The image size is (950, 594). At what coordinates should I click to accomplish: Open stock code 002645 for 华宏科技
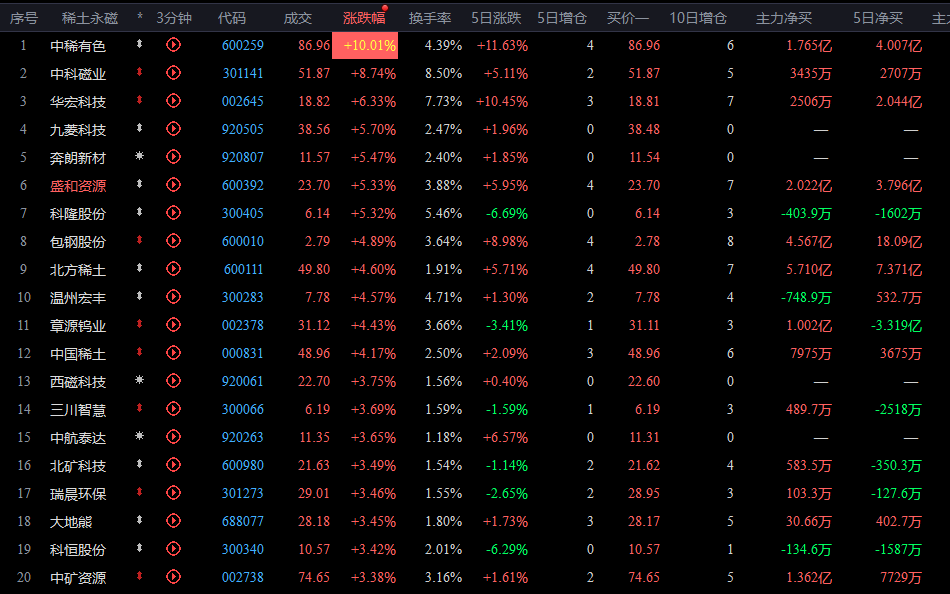coord(243,101)
